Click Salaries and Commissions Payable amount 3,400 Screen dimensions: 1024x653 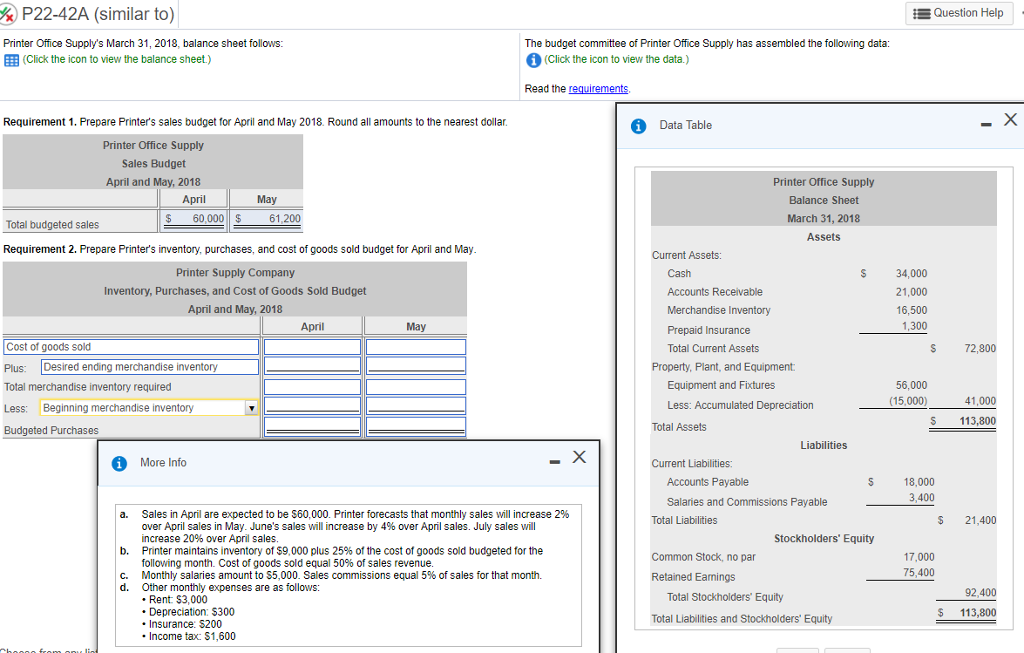pyautogui.click(x=921, y=498)
